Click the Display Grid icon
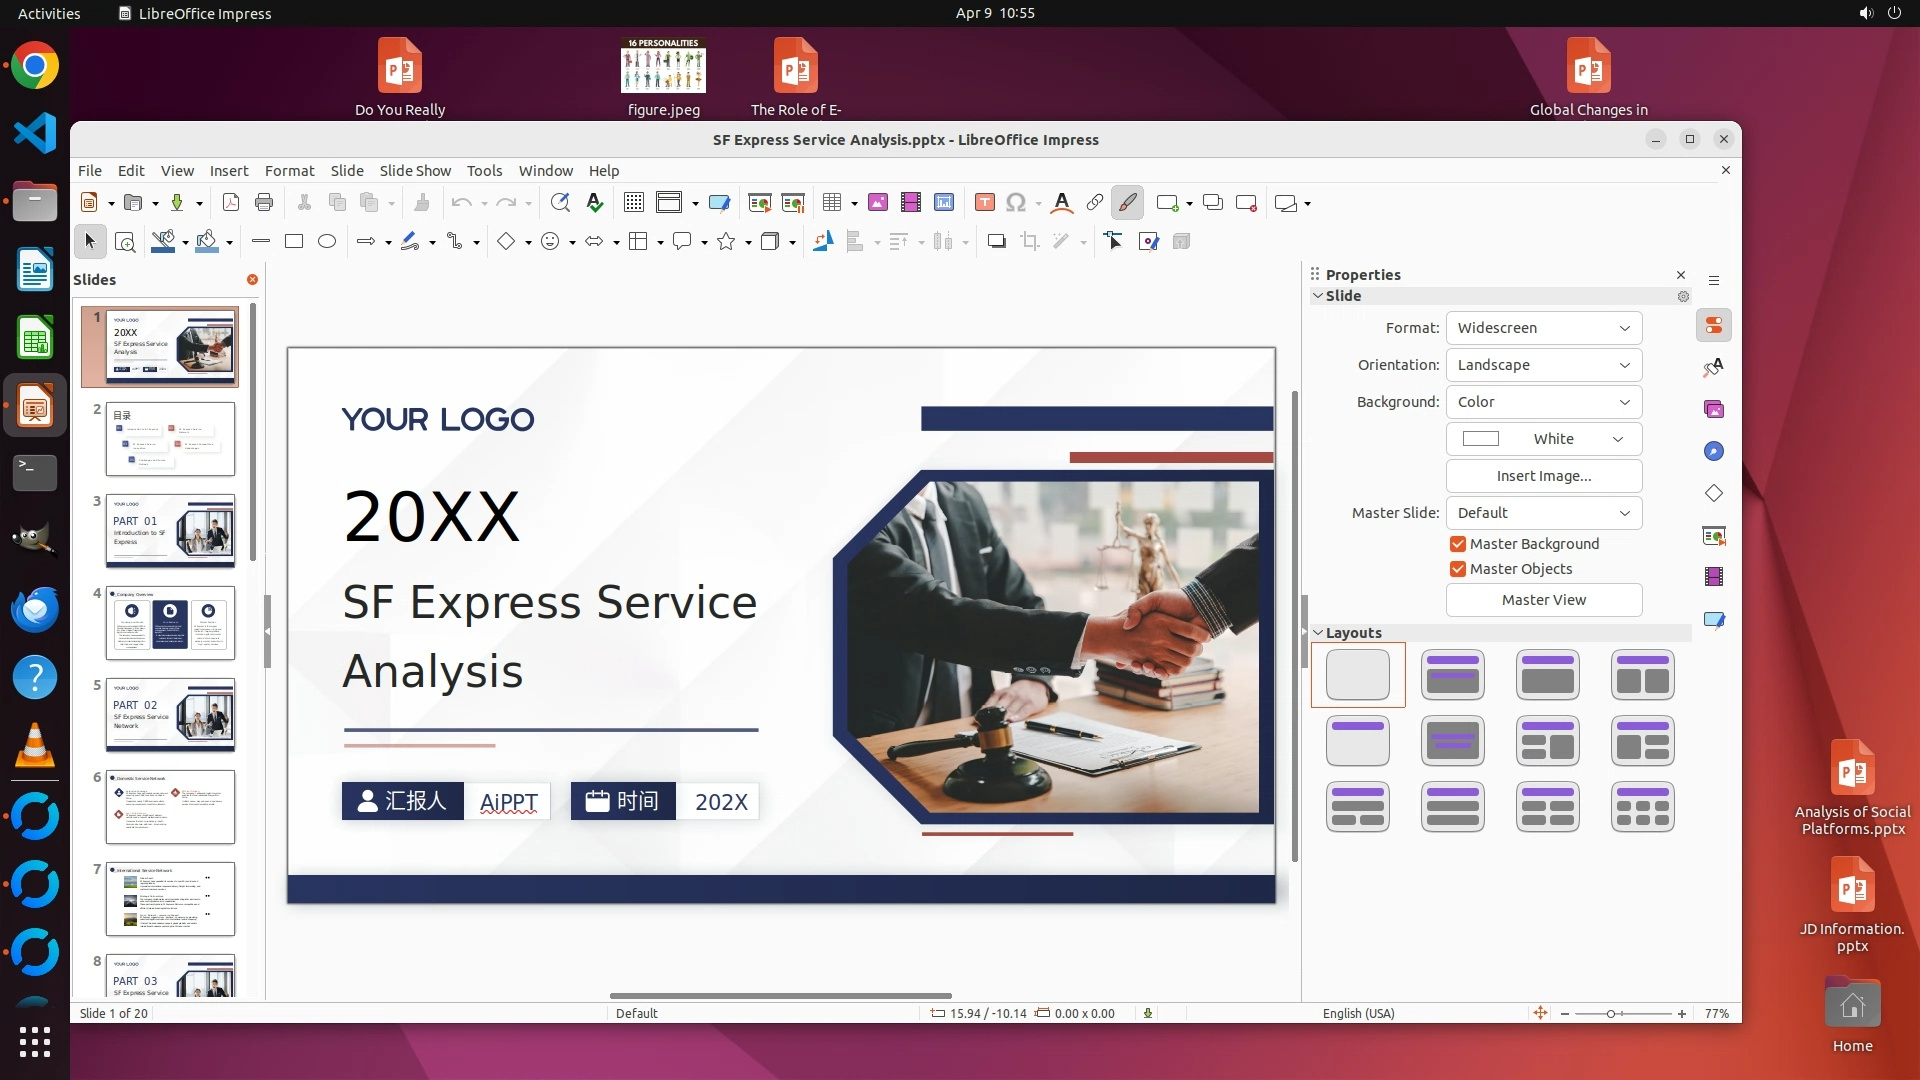Image resolution: width=1920 pixels, height=1080 pixels. coord(633,203)
